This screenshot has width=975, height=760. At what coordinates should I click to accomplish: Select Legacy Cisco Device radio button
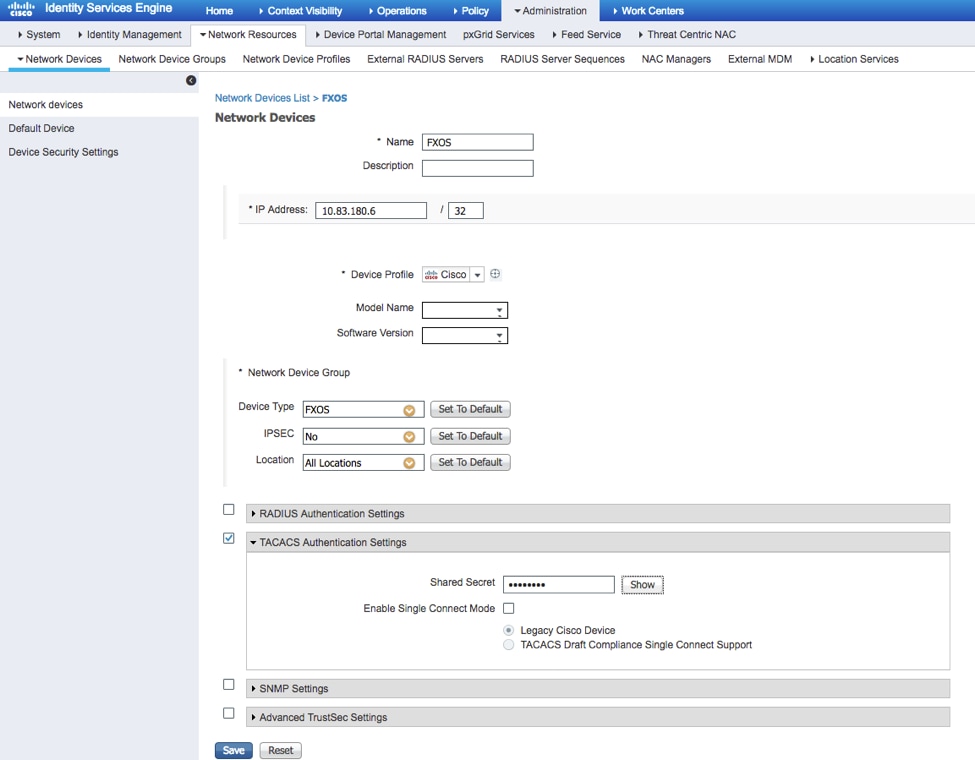click(x=509, y=630)
